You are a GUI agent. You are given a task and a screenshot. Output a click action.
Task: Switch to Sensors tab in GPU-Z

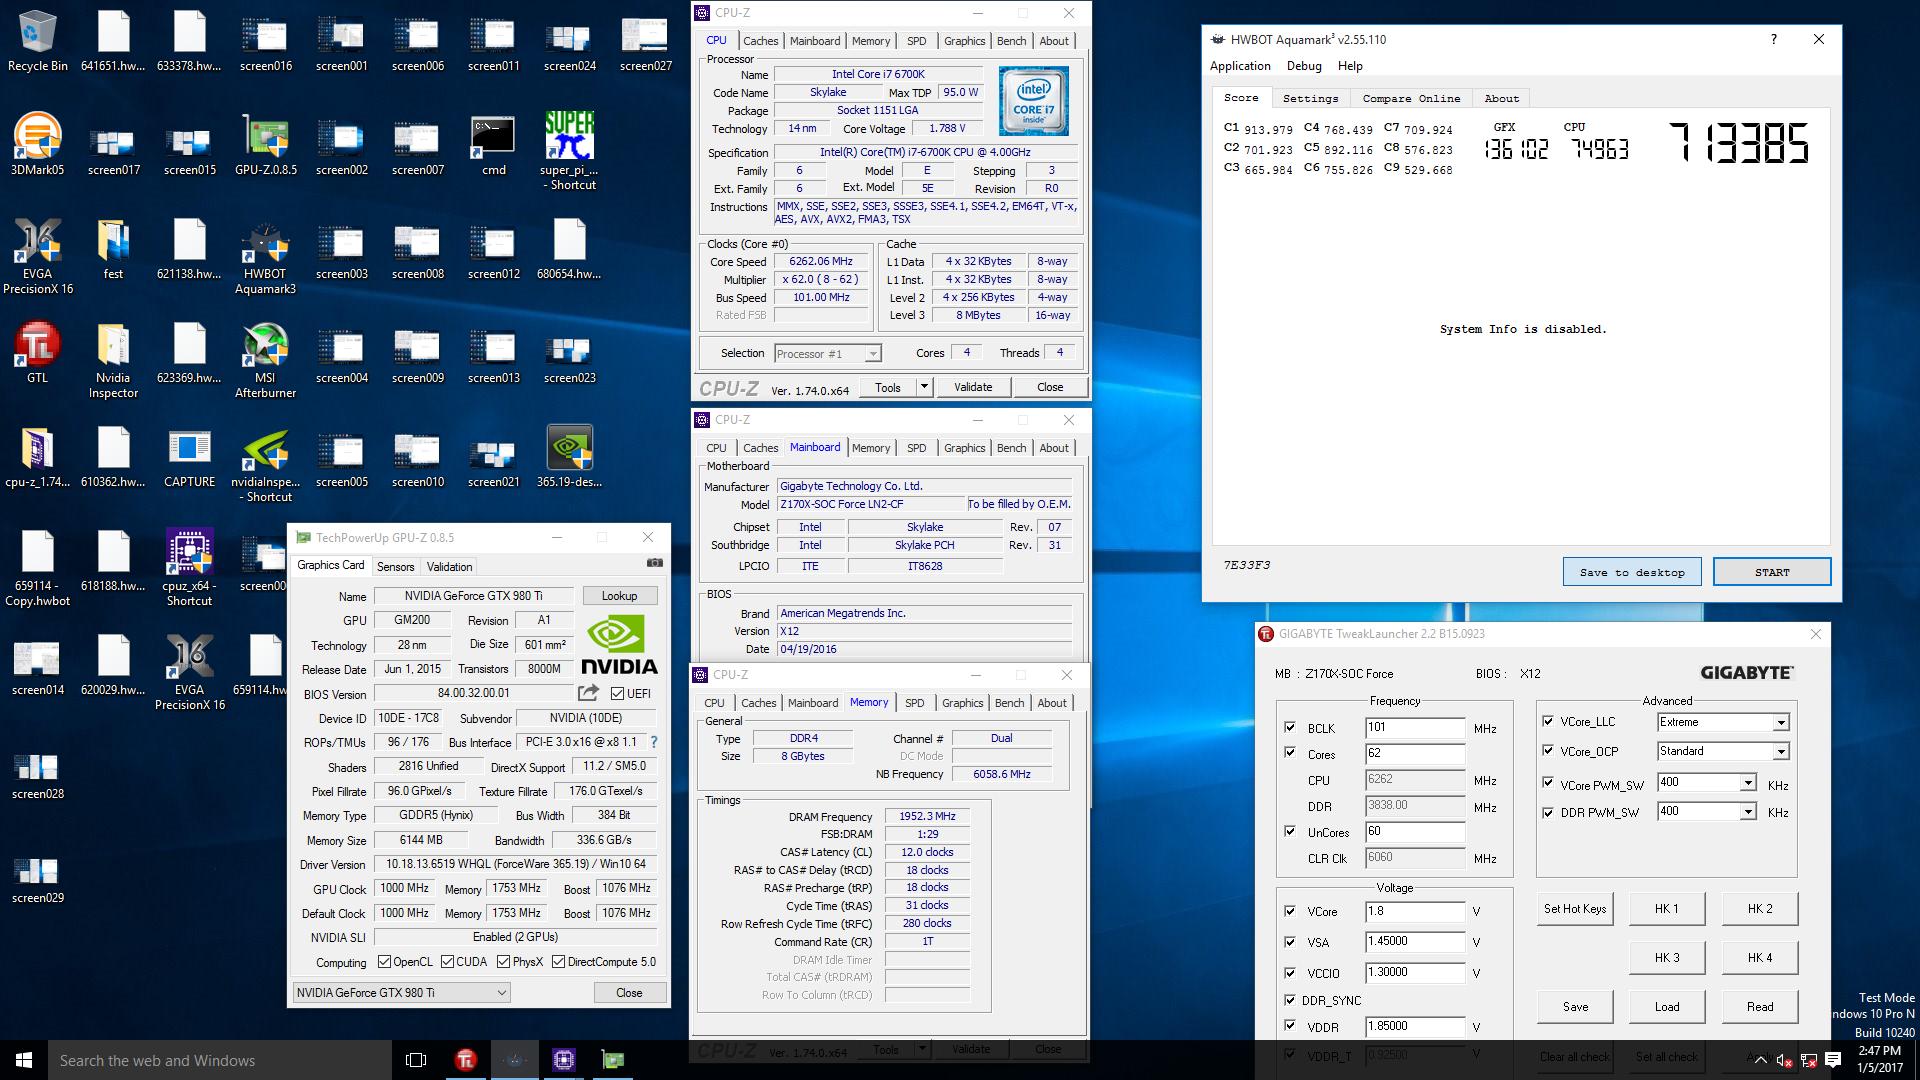click(395, 566)
